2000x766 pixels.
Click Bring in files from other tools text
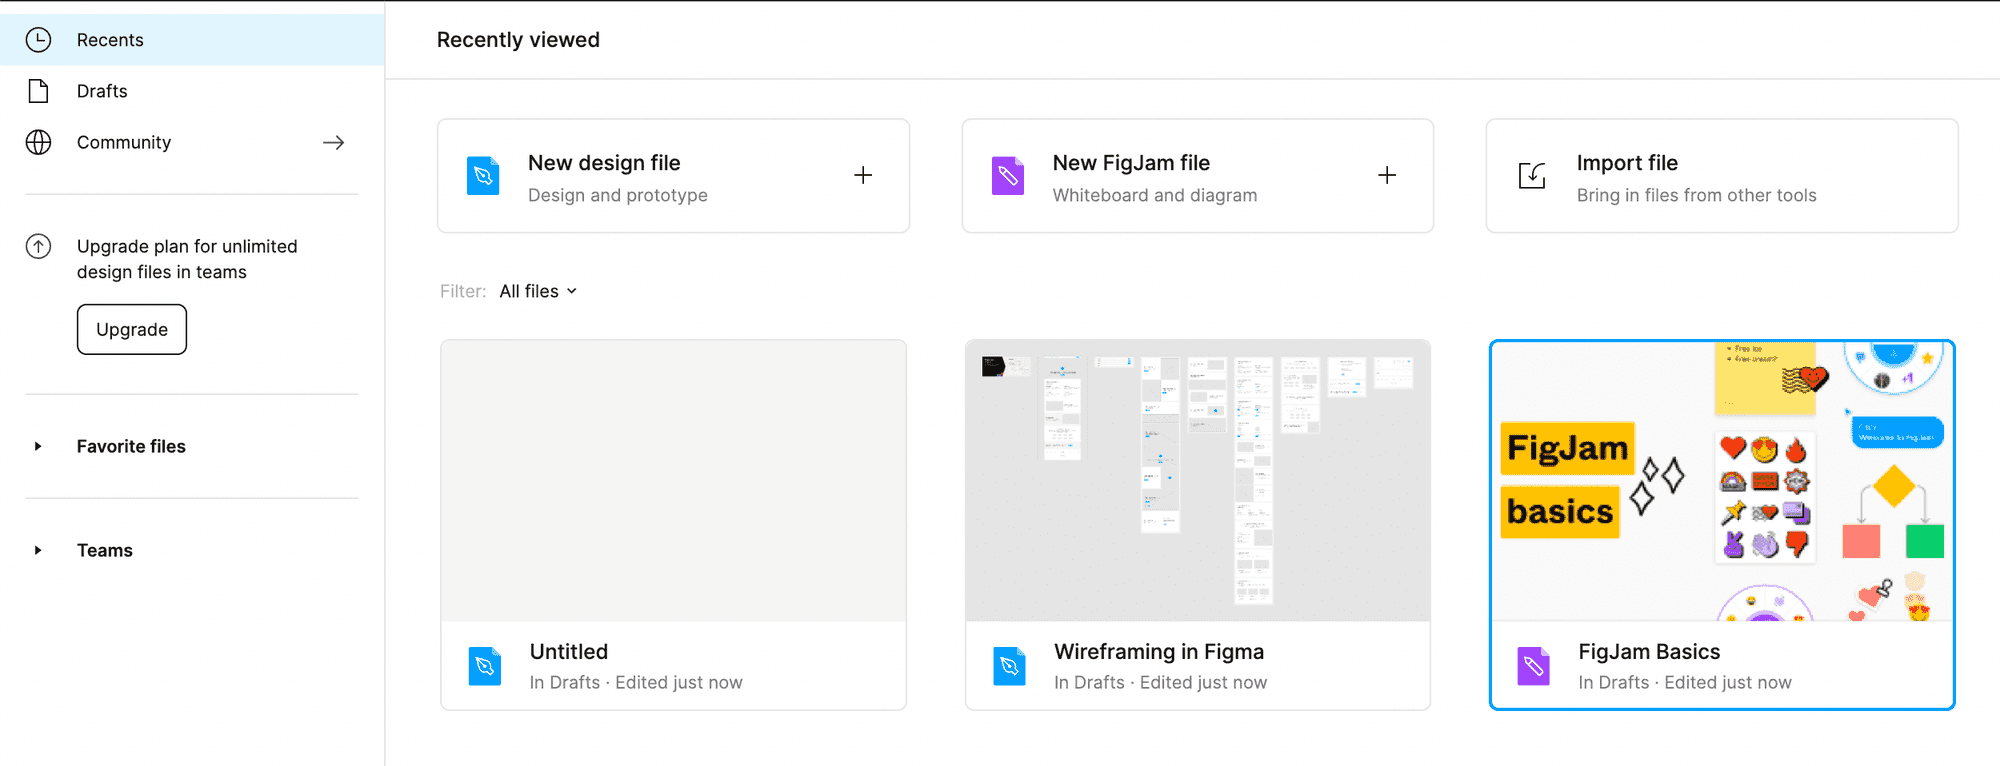coord(1697,195)
